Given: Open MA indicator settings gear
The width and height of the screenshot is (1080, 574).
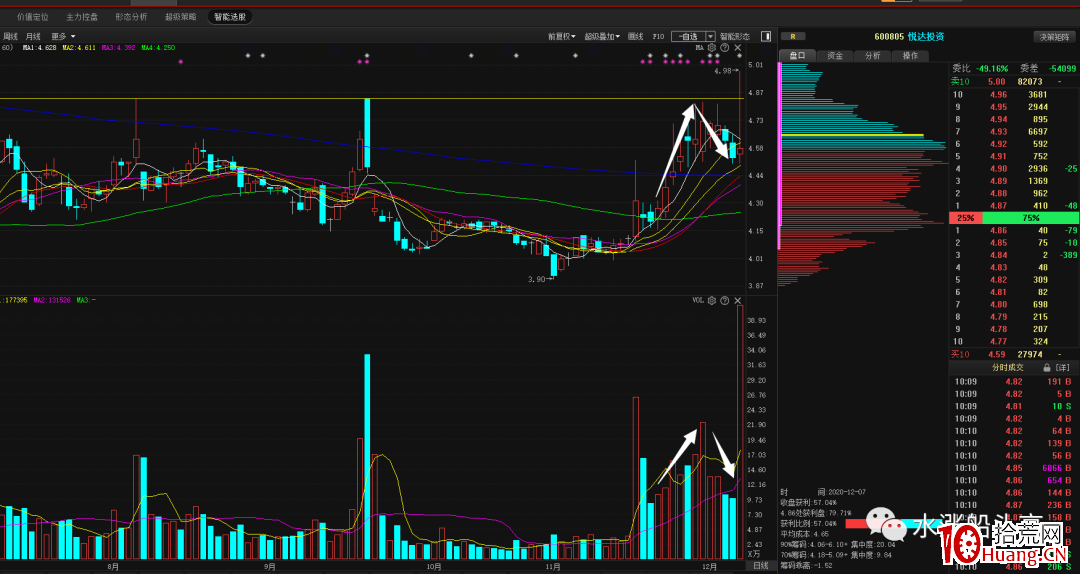Looking at the screenshot, I should (712, 47).
